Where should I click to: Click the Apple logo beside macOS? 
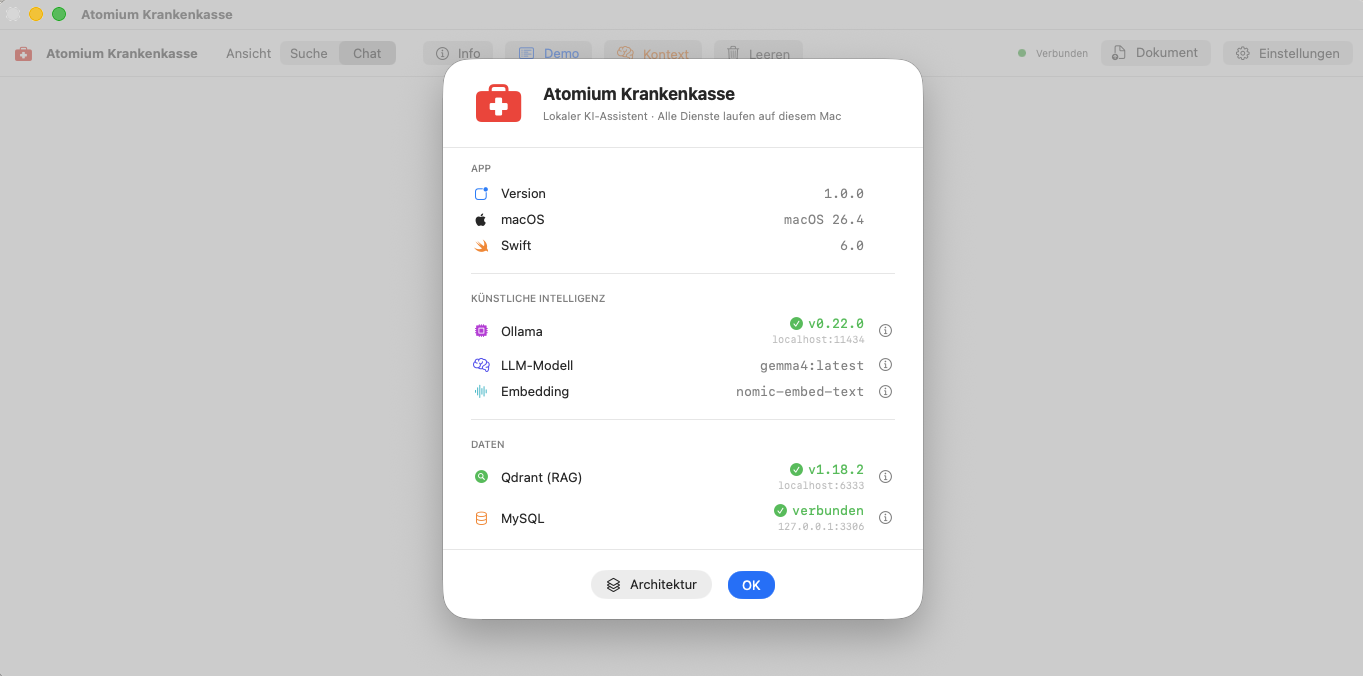tap(481, 220)
